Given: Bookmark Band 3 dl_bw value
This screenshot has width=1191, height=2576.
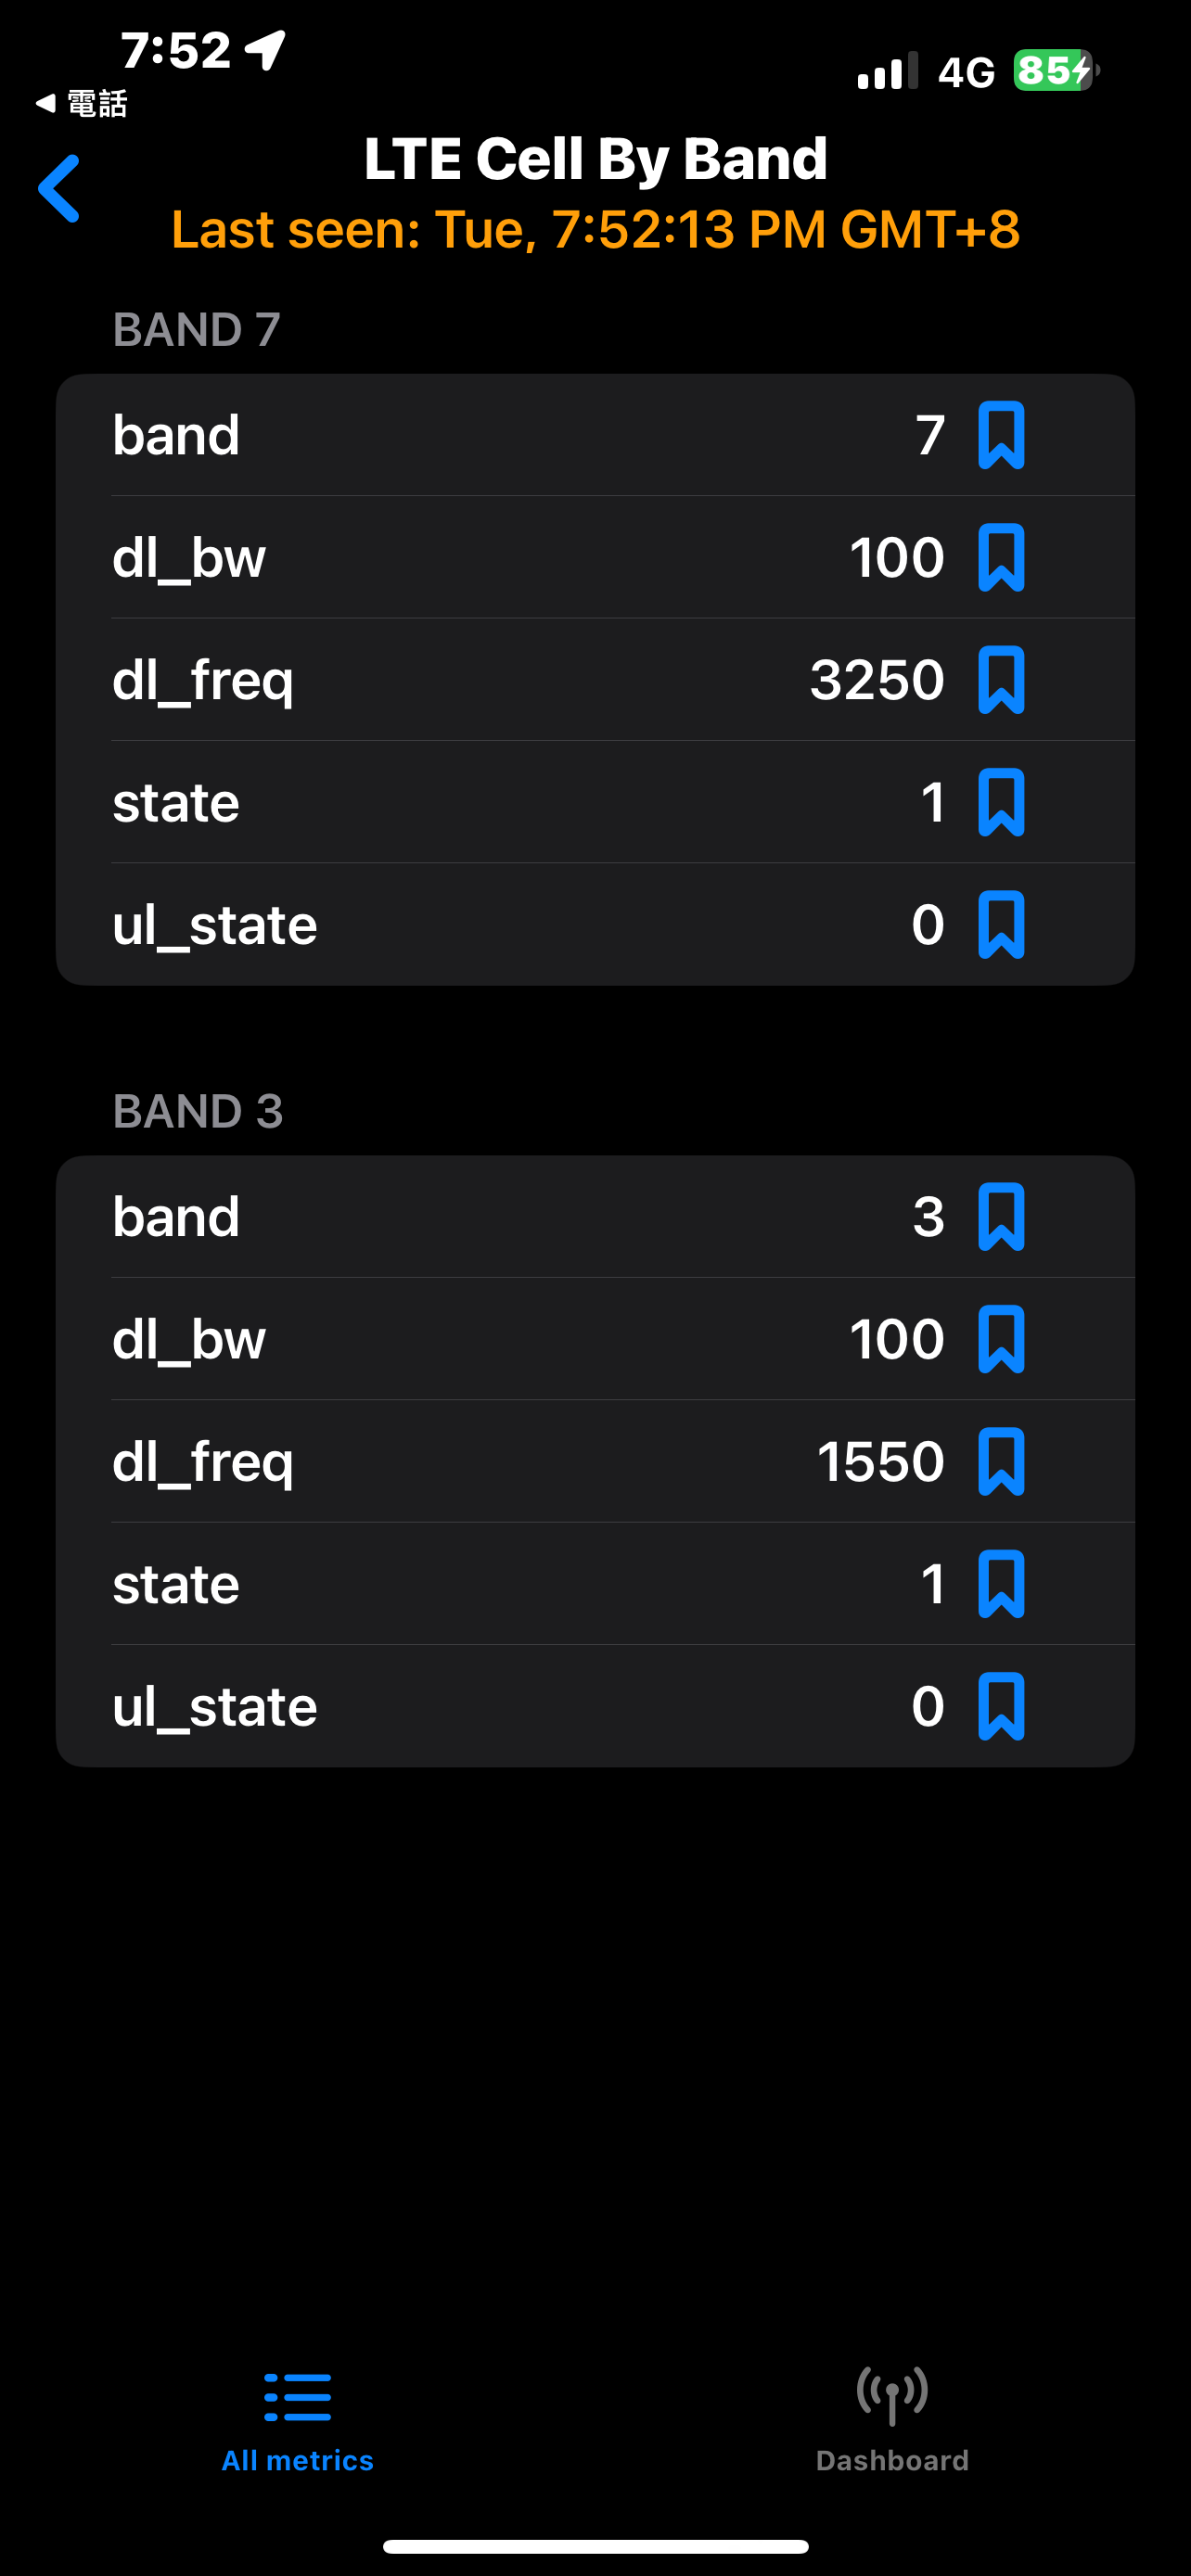Looking at the screenshot, I should 1001,1339.
